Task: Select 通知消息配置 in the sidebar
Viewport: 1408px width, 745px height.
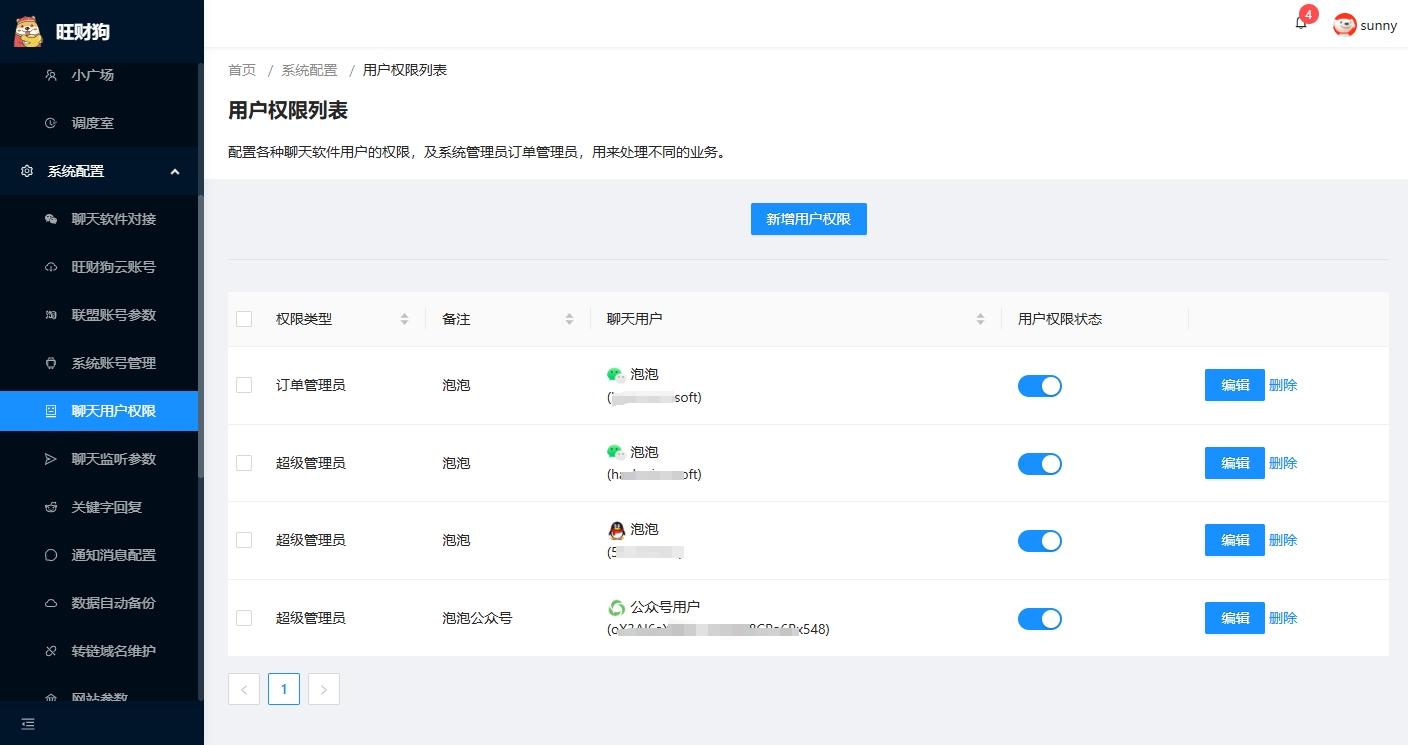Action: tap(113, 555)
